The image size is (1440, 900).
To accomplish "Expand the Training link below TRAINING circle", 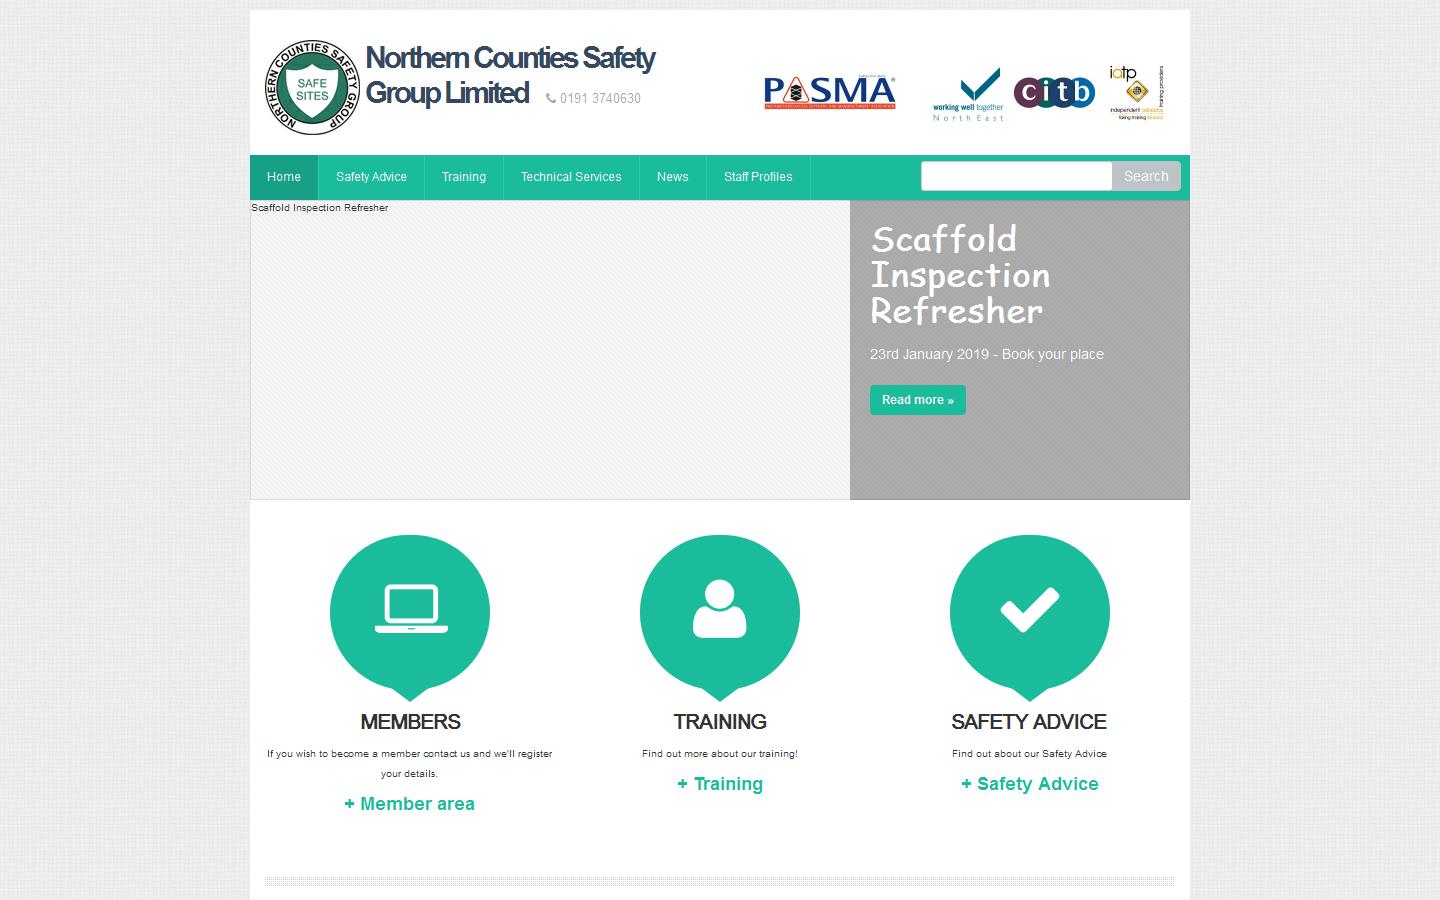I will pyautogui.click(x=719, y=784).
